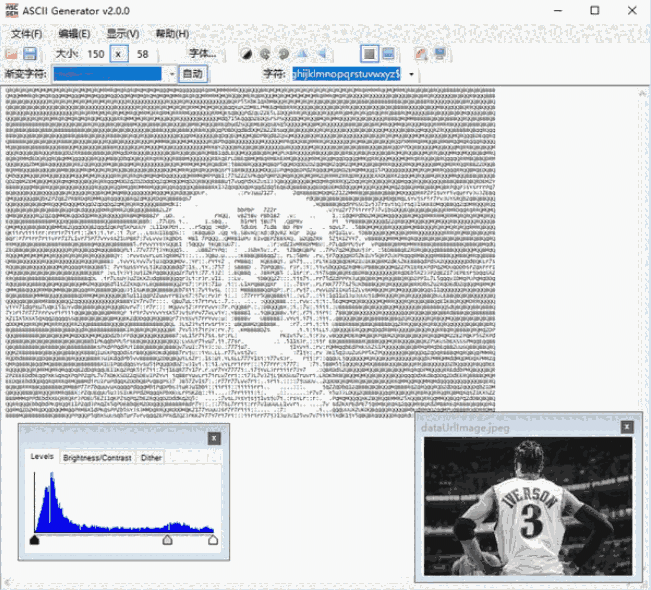Open the 显示(V) menu
This screenshot has height=590, width=651.
(x=123, y=33)
